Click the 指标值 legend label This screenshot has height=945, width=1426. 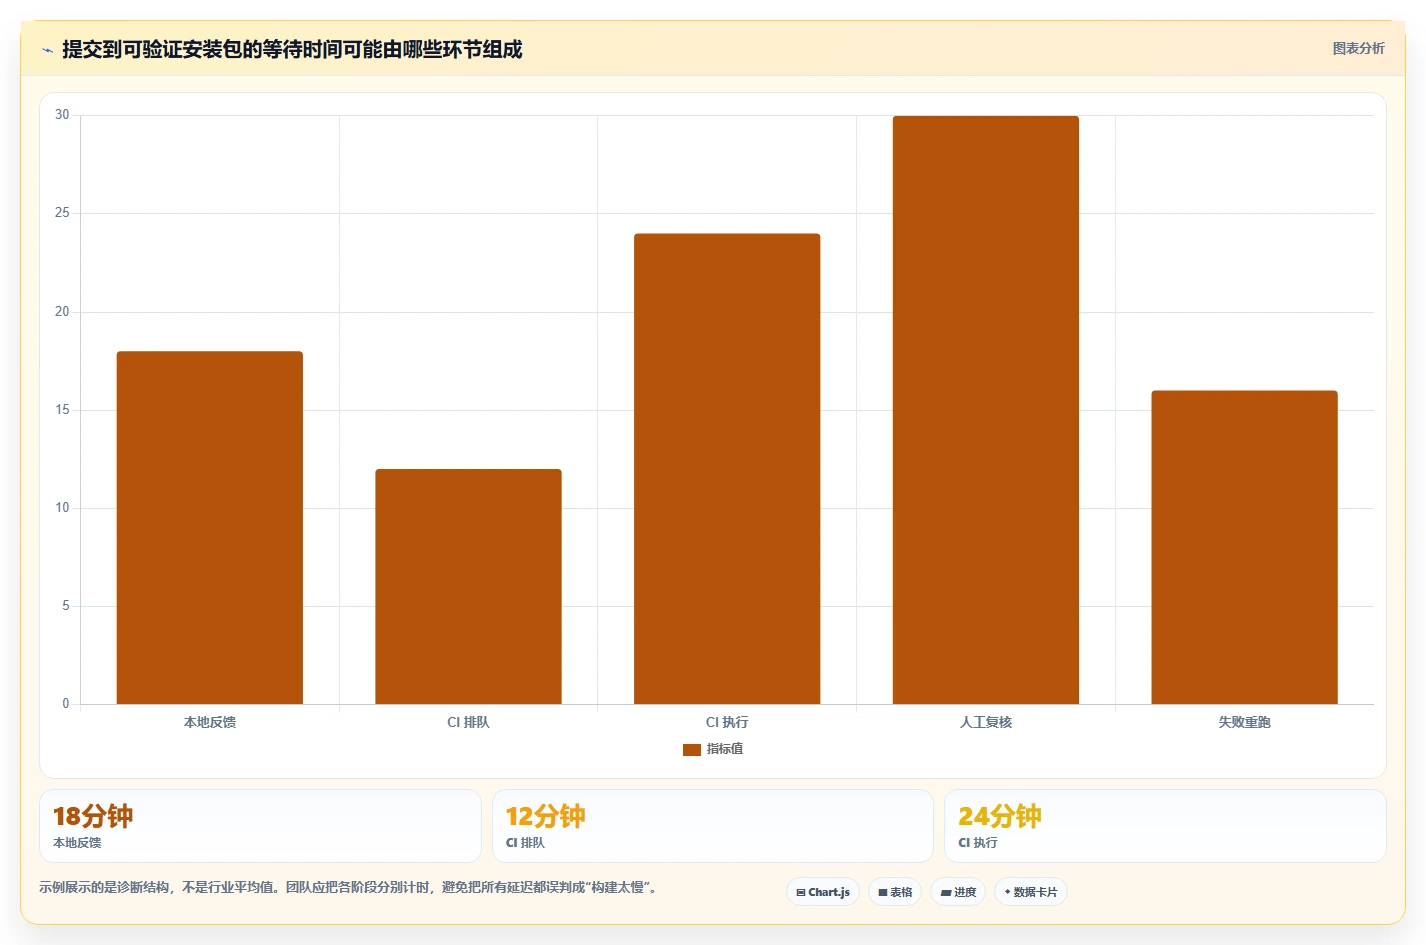pos(725,749)
